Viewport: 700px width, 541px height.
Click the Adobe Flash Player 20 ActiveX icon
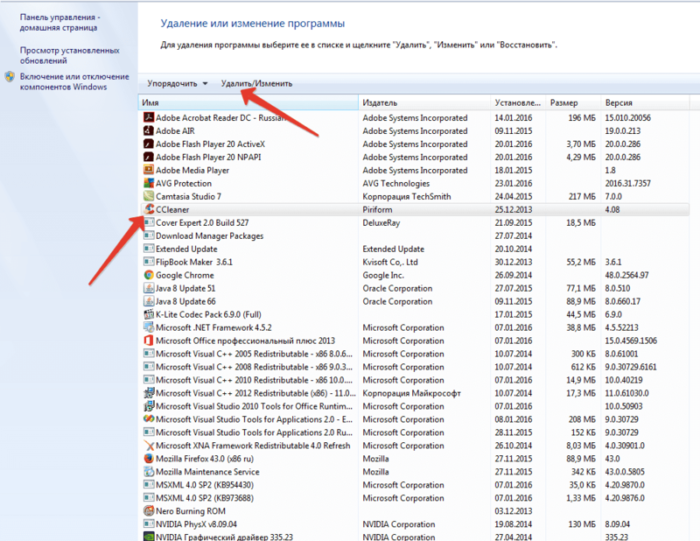149,144
